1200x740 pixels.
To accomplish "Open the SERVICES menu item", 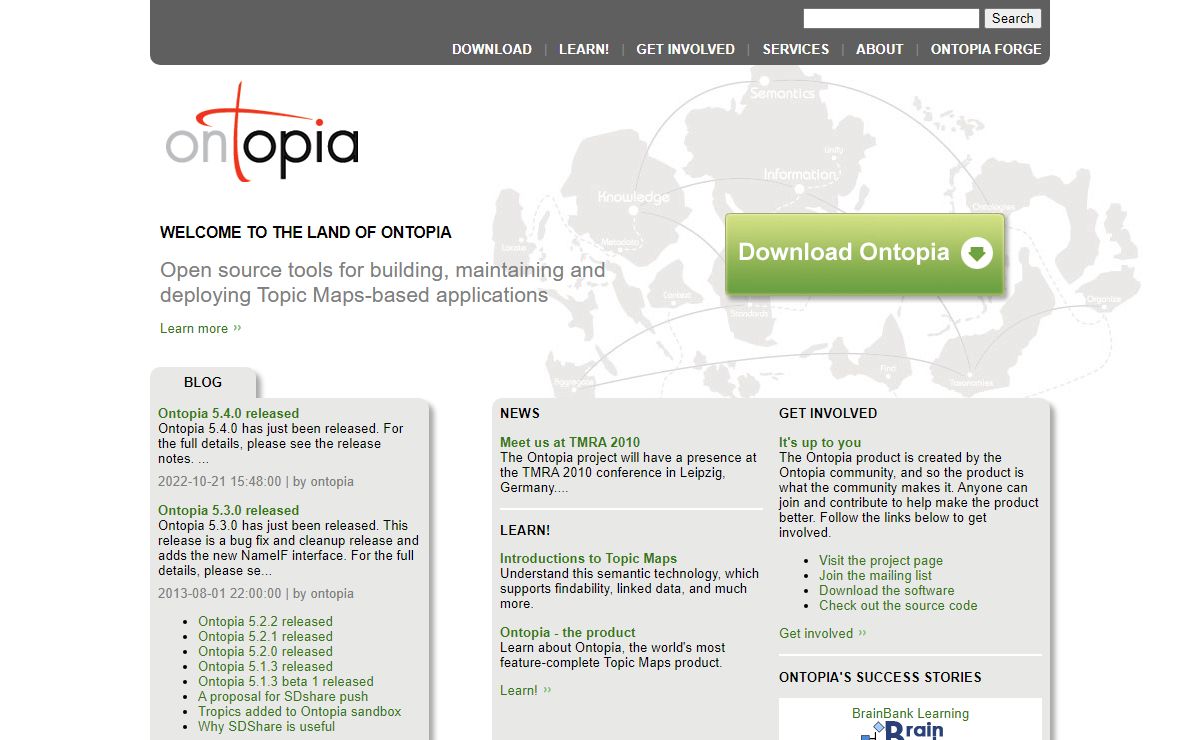I will click(795, 49).
